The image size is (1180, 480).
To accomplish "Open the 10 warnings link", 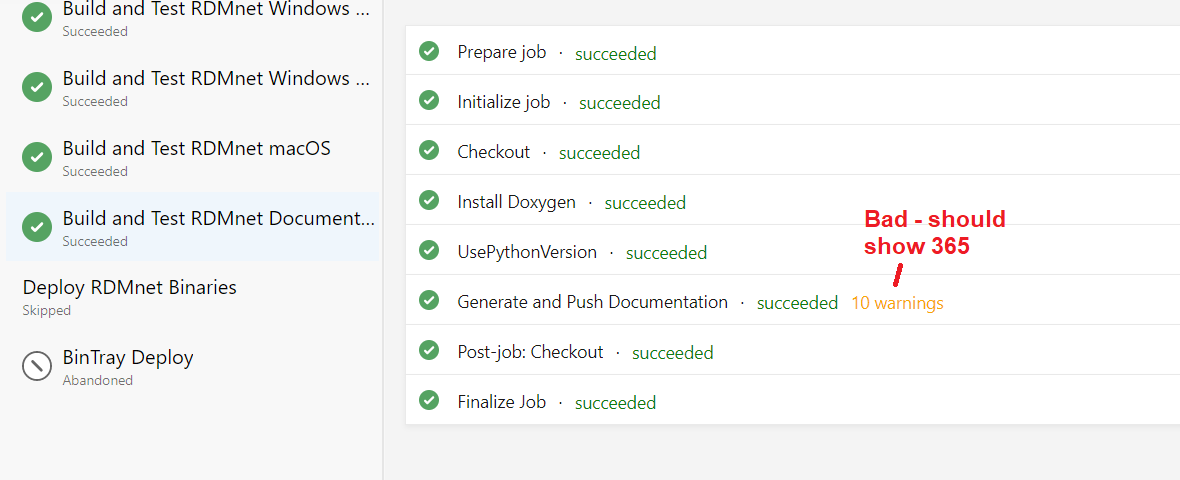I will [896, 303].
